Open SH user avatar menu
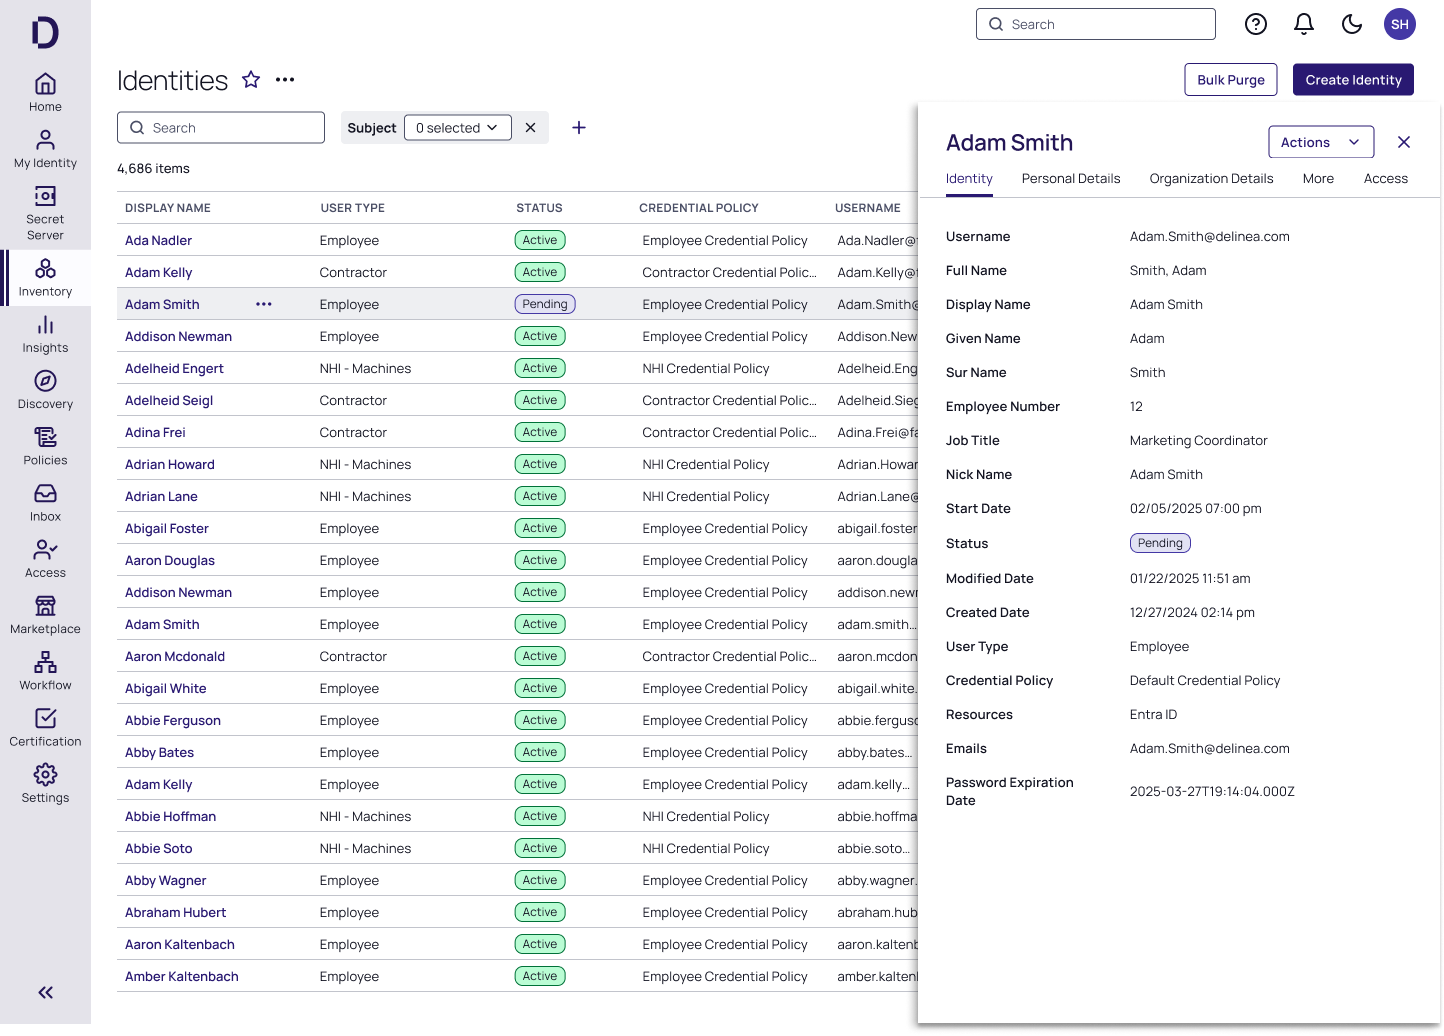The height and width of the screenshot is (1036, 1444). (x=1400, y=24)
